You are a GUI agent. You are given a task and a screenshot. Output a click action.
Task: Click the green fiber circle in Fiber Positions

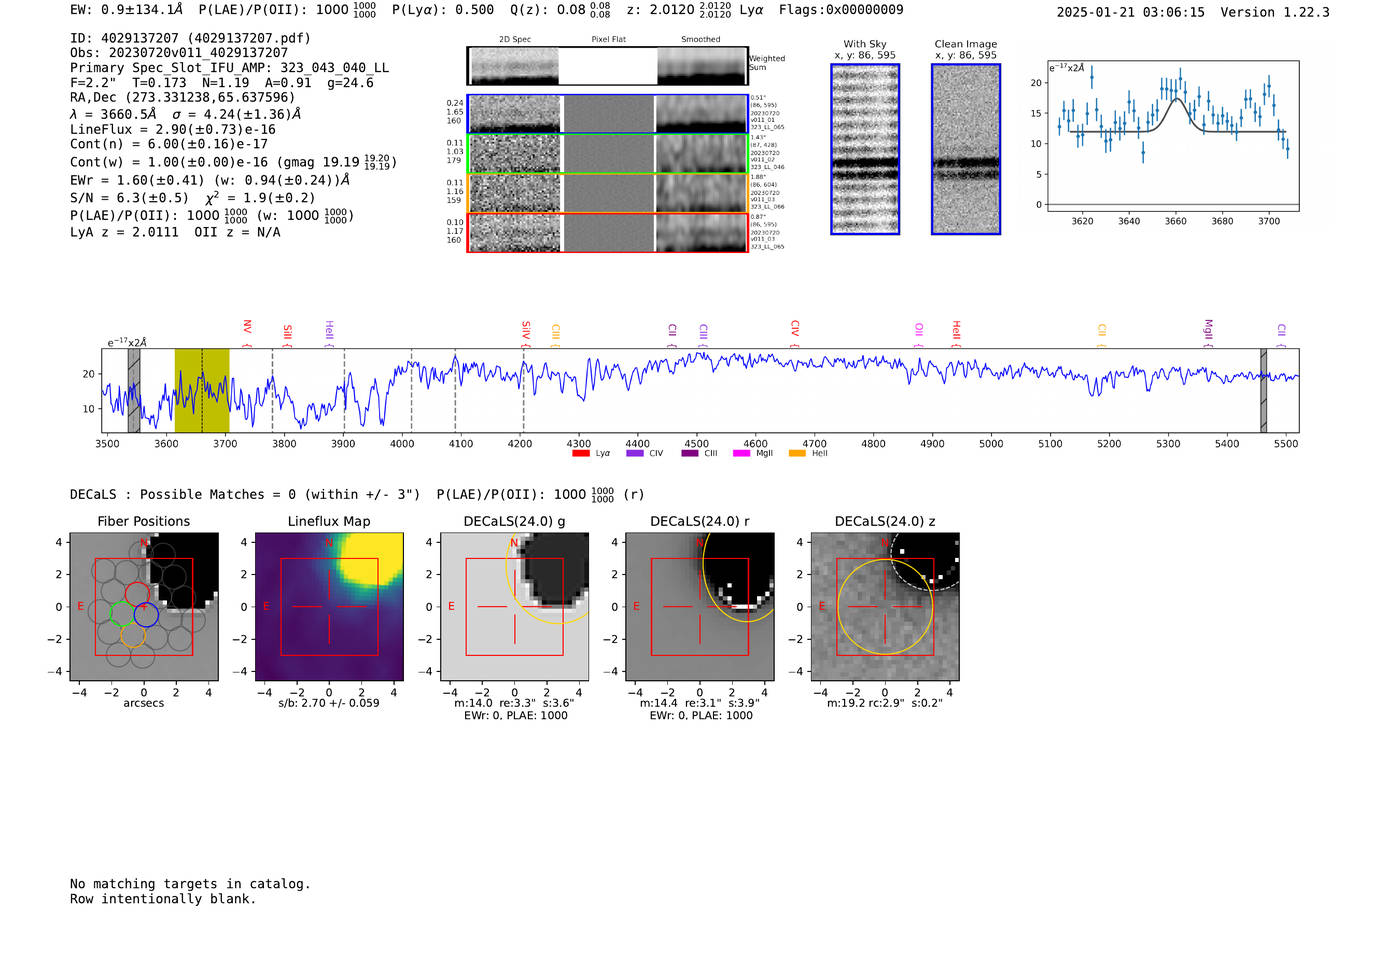tap(122, 614)
